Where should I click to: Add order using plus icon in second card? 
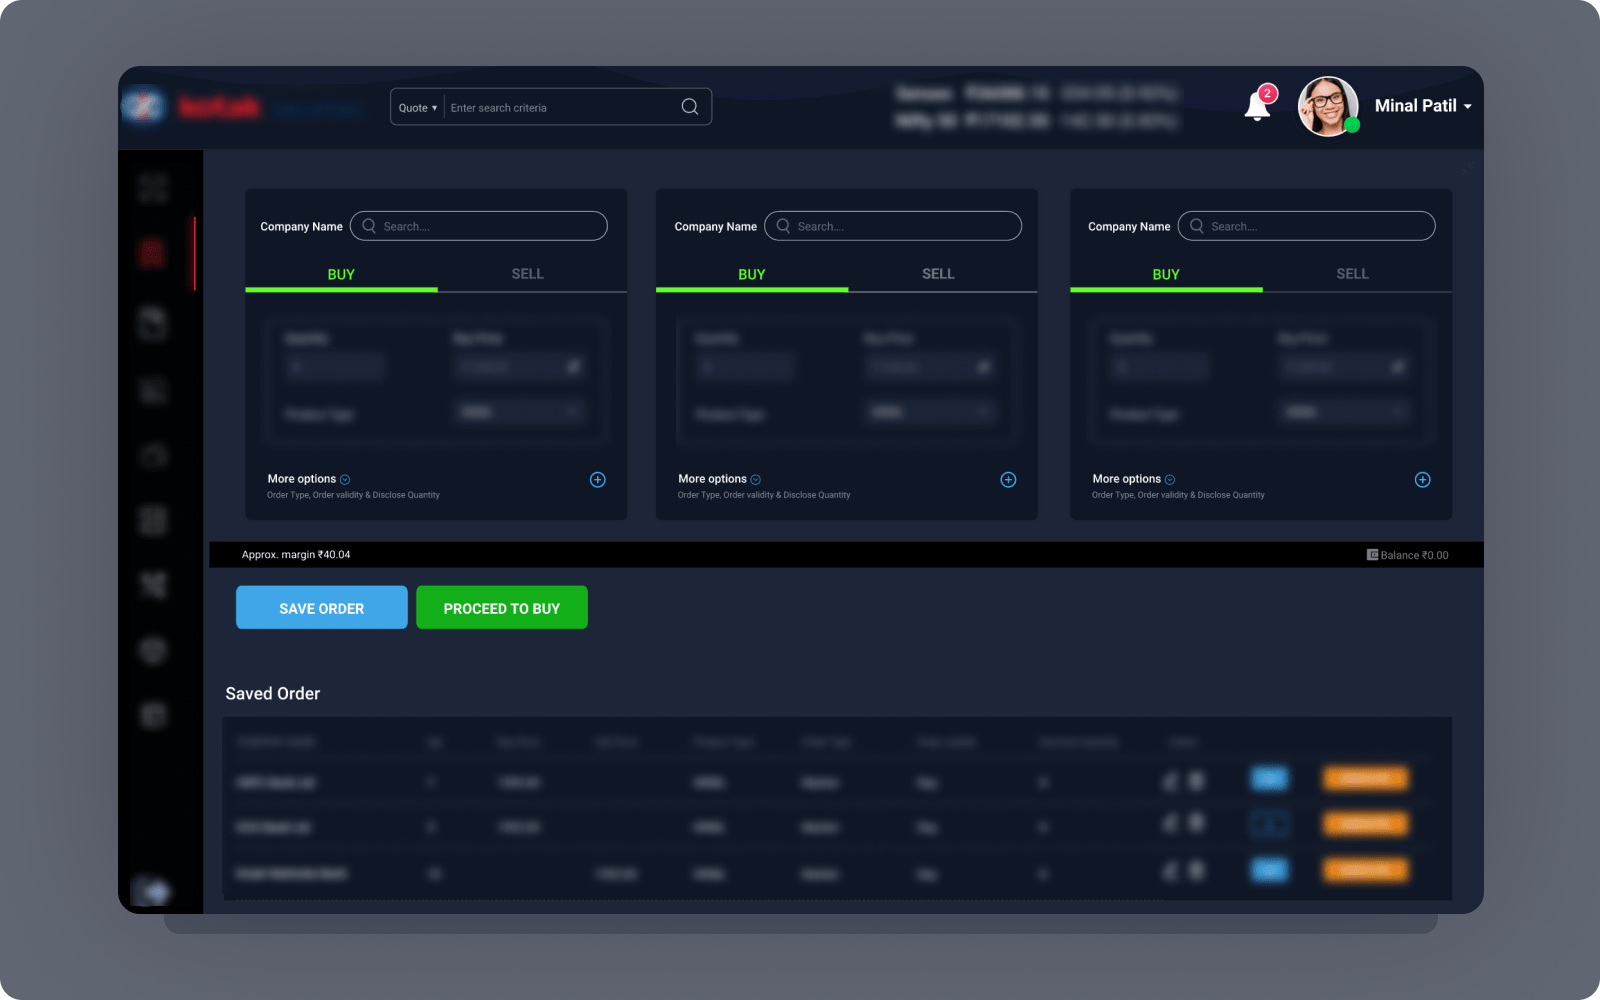click(x=1008, y=480)
